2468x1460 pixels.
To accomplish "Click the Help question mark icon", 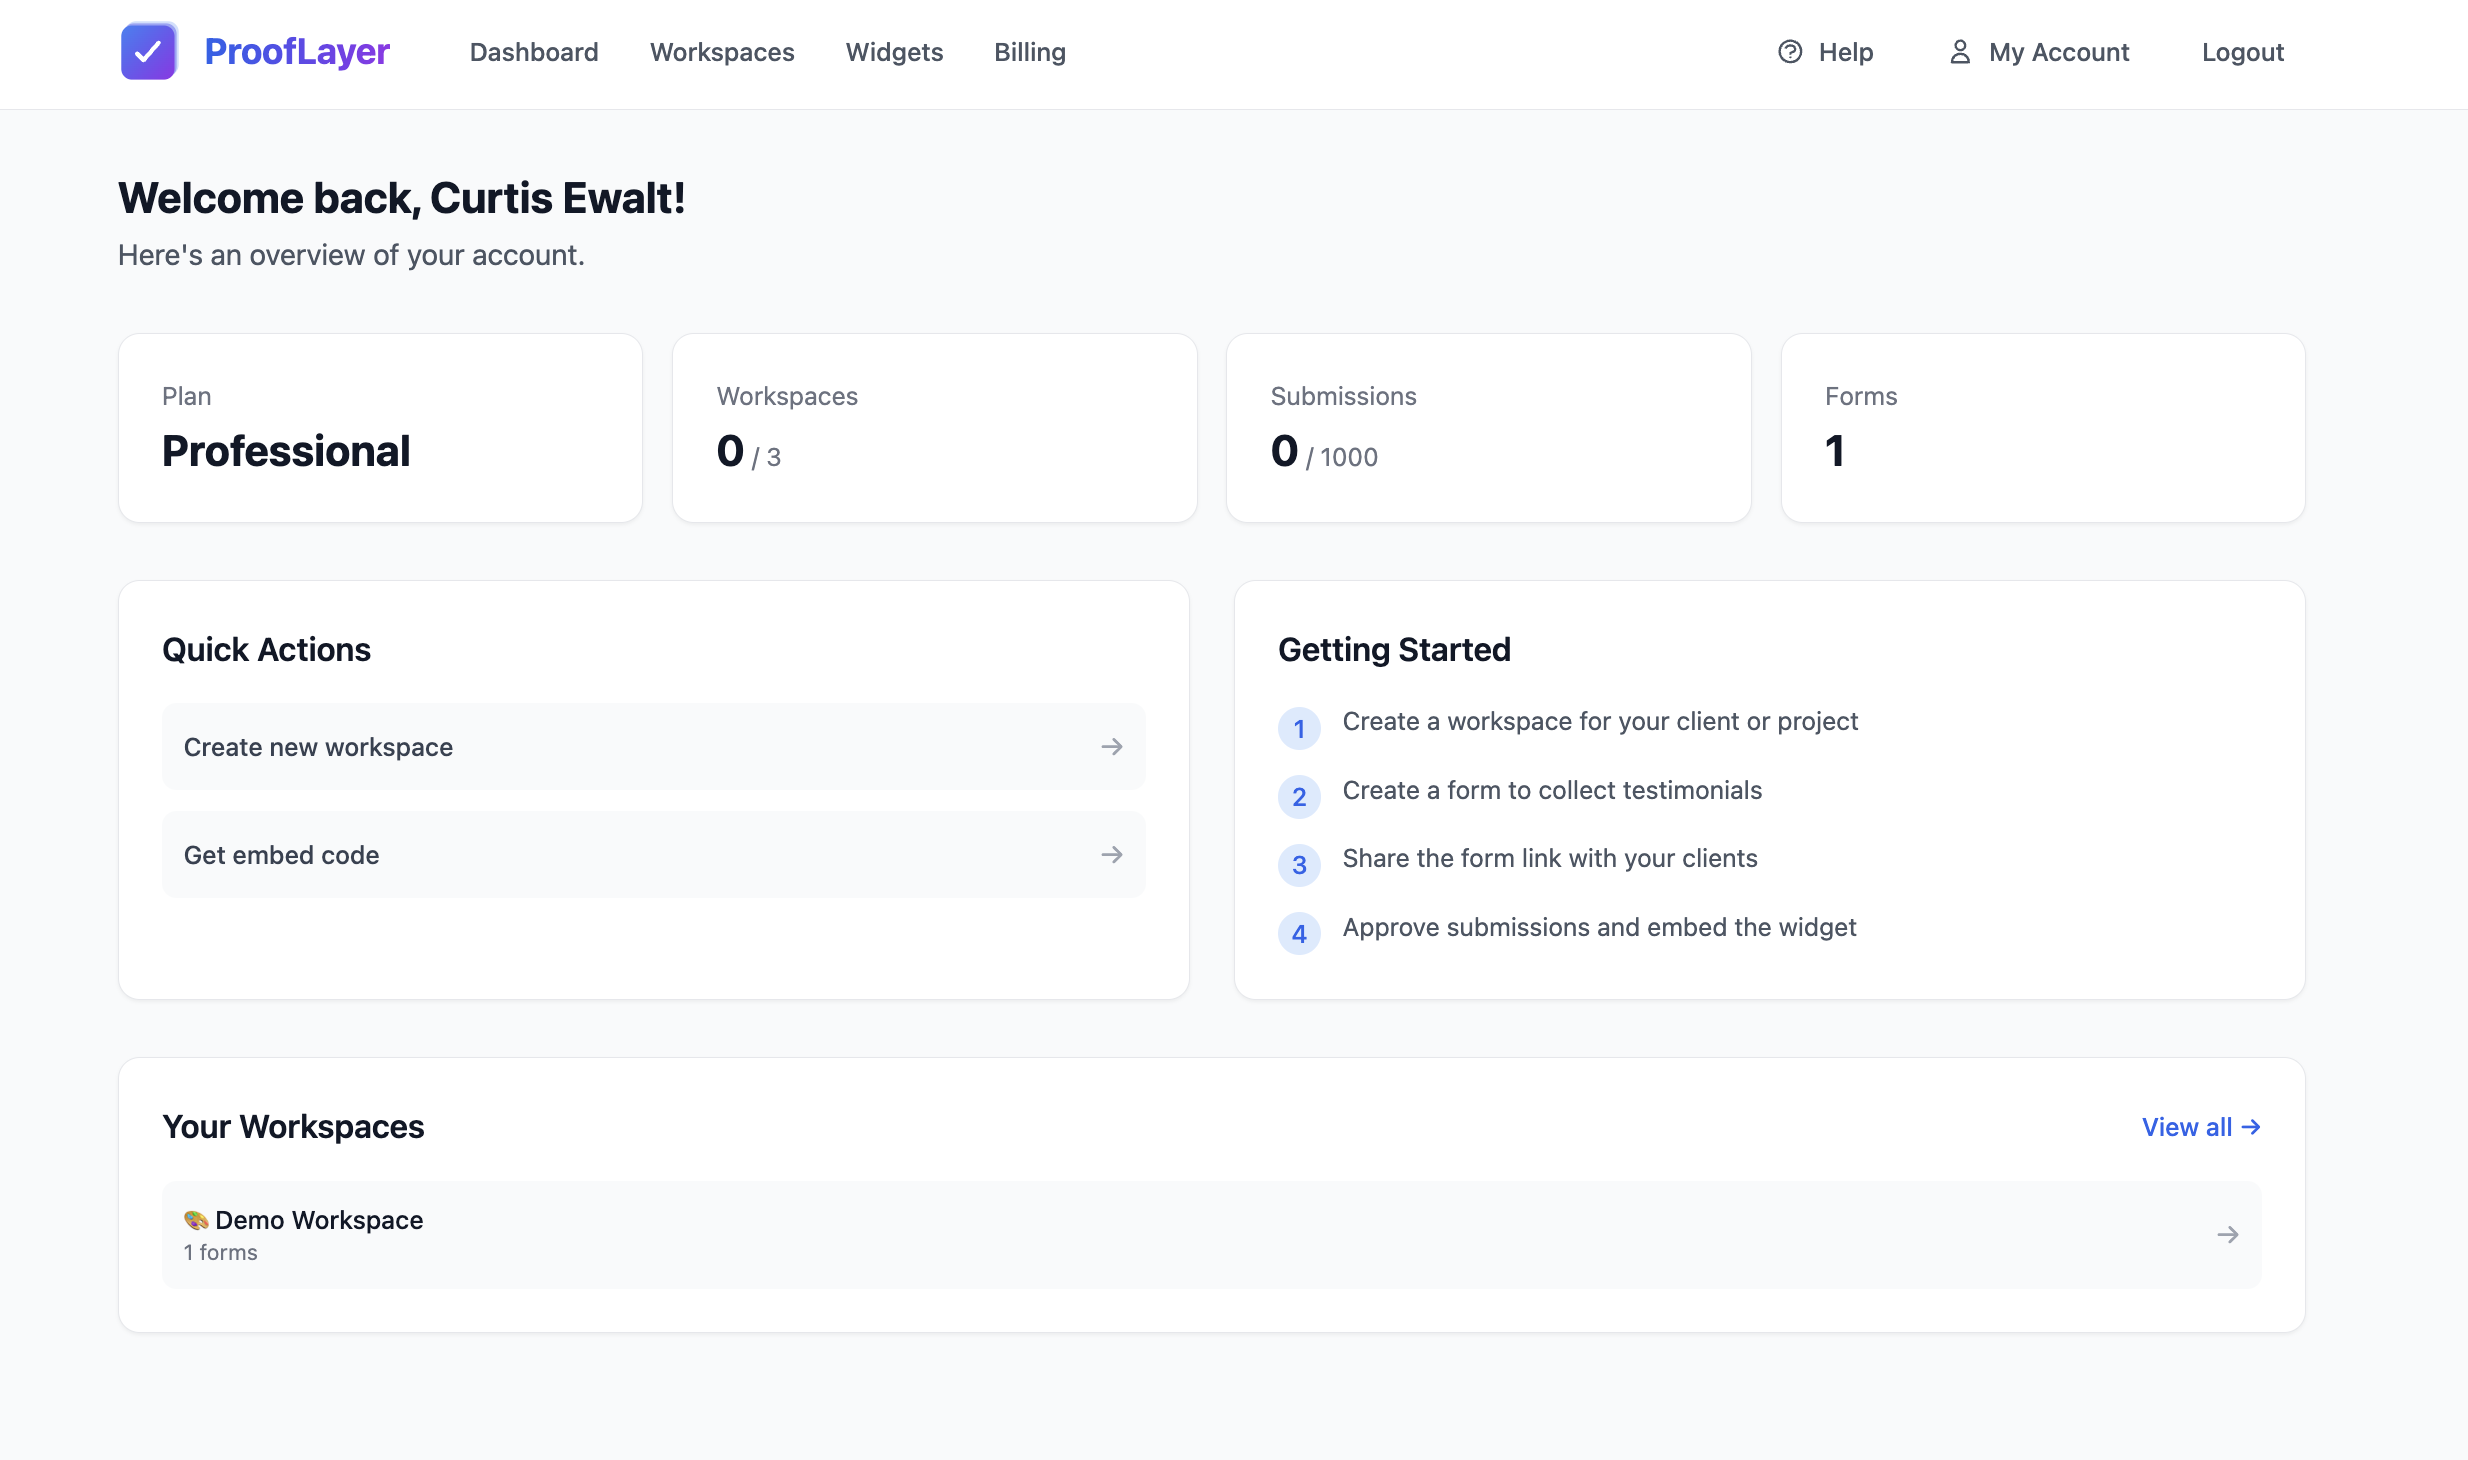I will [1790, 52].
